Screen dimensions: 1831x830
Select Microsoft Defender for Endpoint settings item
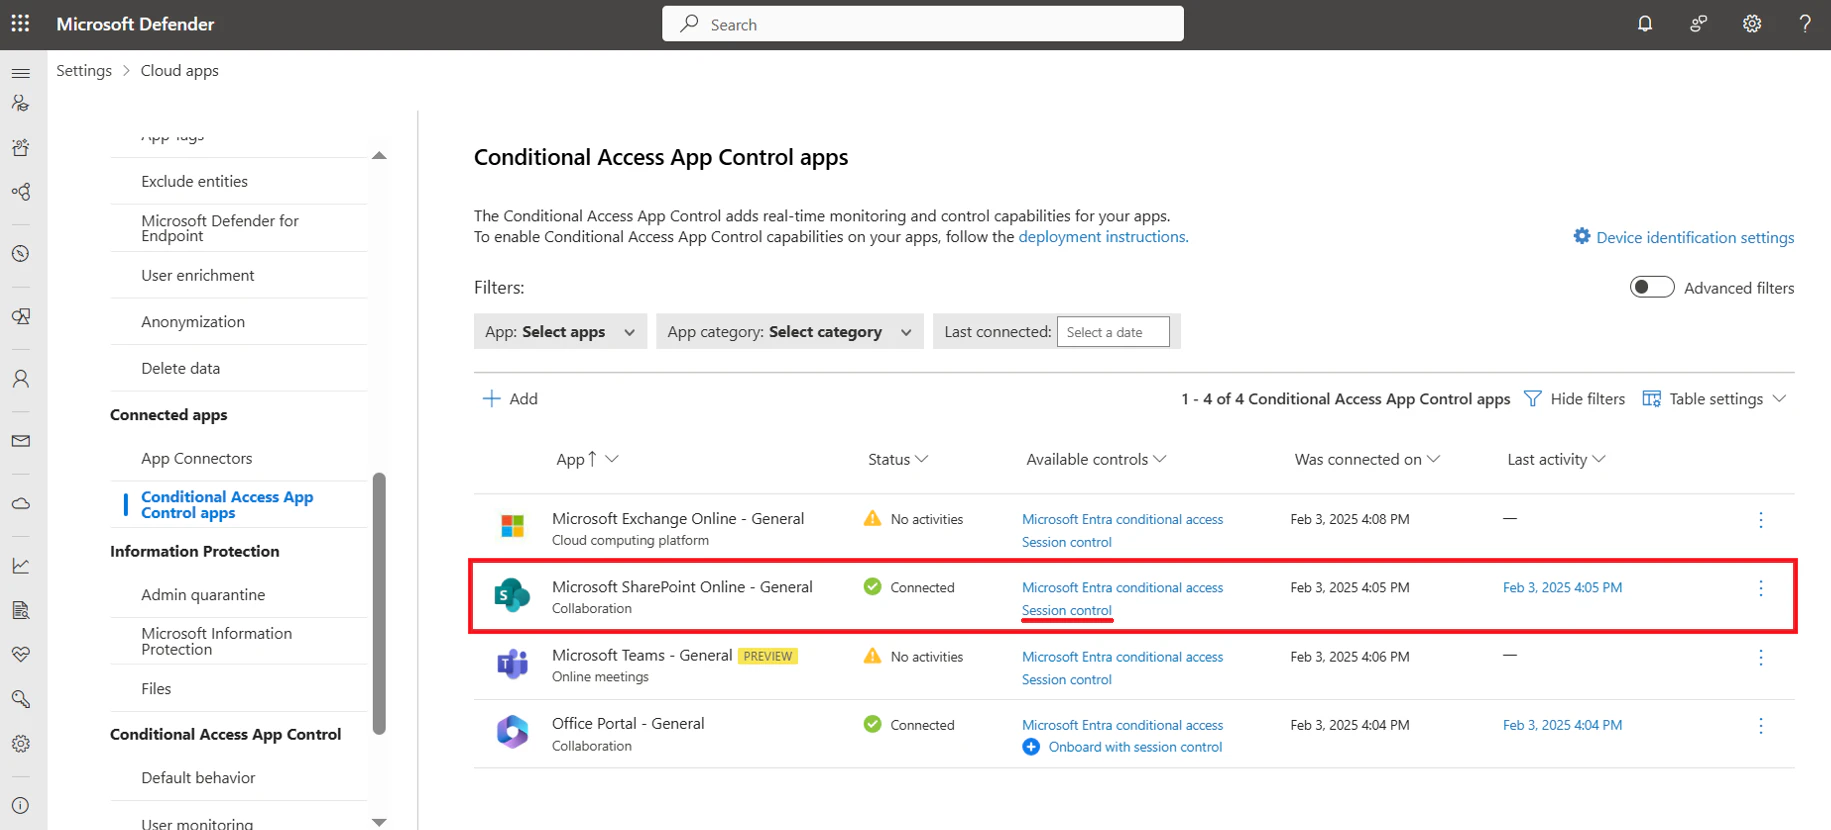pyautogui.click(x=220, y=228)
